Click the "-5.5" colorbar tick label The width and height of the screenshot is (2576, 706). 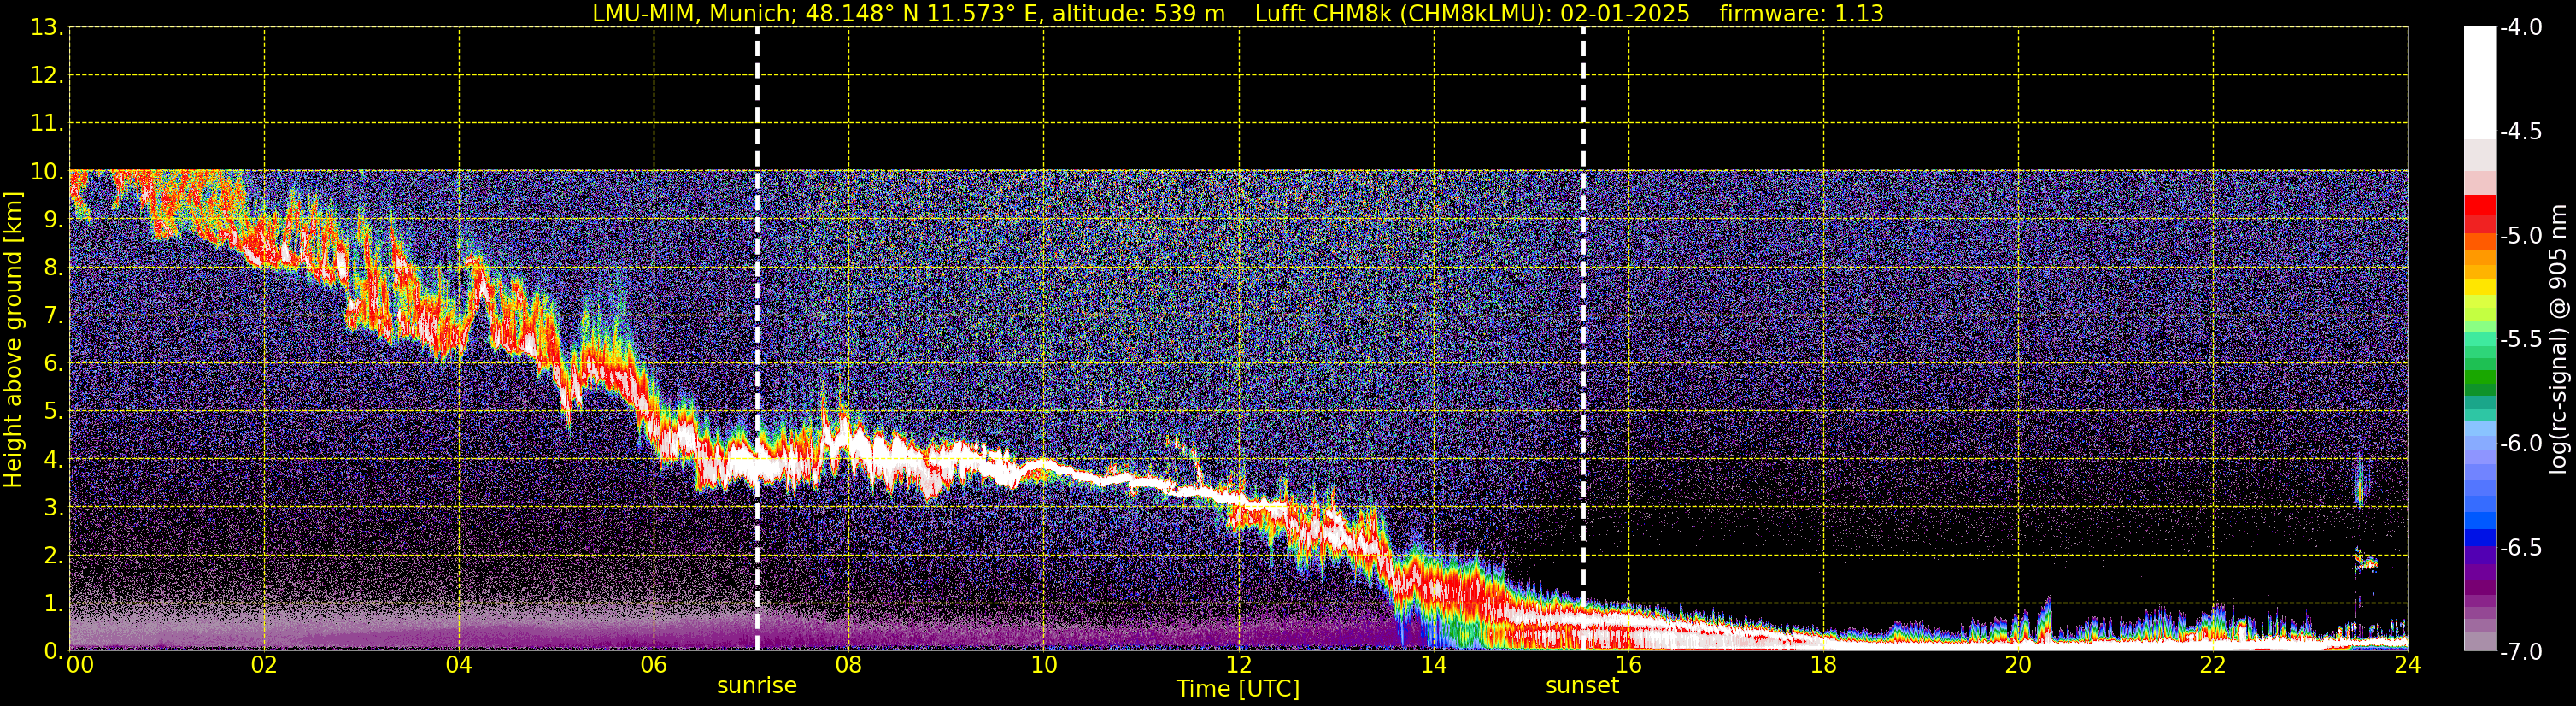(x=2520, y=340)
